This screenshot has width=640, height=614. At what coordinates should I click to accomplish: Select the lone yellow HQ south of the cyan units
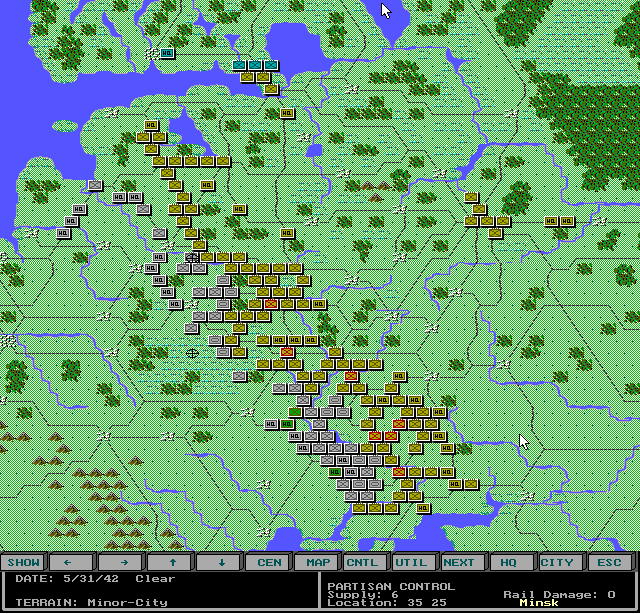(287, 113)
